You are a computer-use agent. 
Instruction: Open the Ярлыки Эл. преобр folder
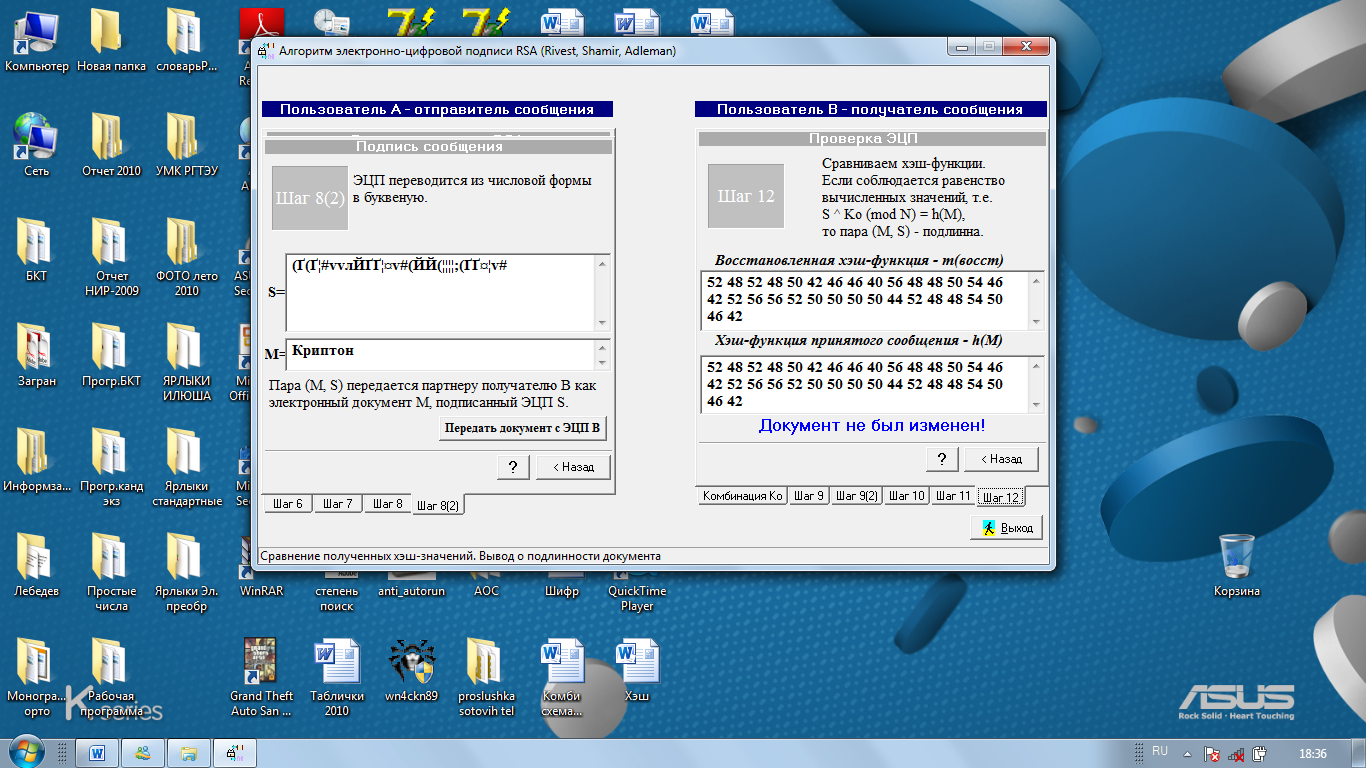pos(187,572)
